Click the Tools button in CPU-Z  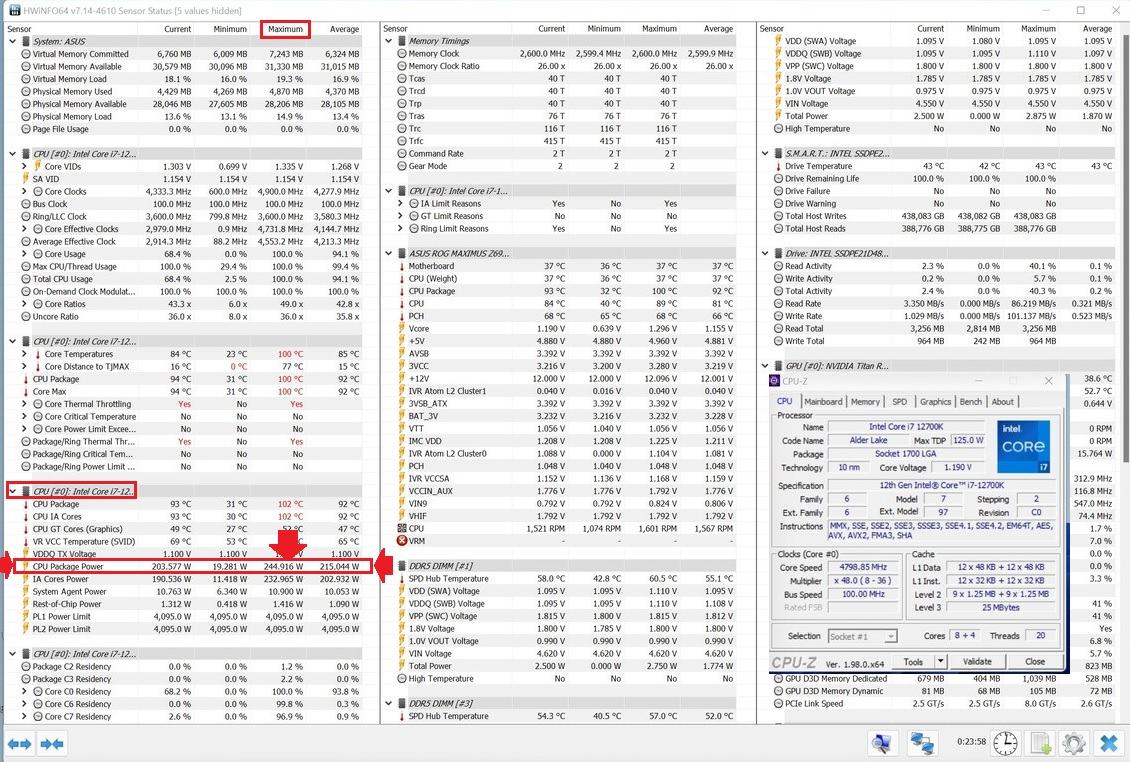click(x=913, y=661)
